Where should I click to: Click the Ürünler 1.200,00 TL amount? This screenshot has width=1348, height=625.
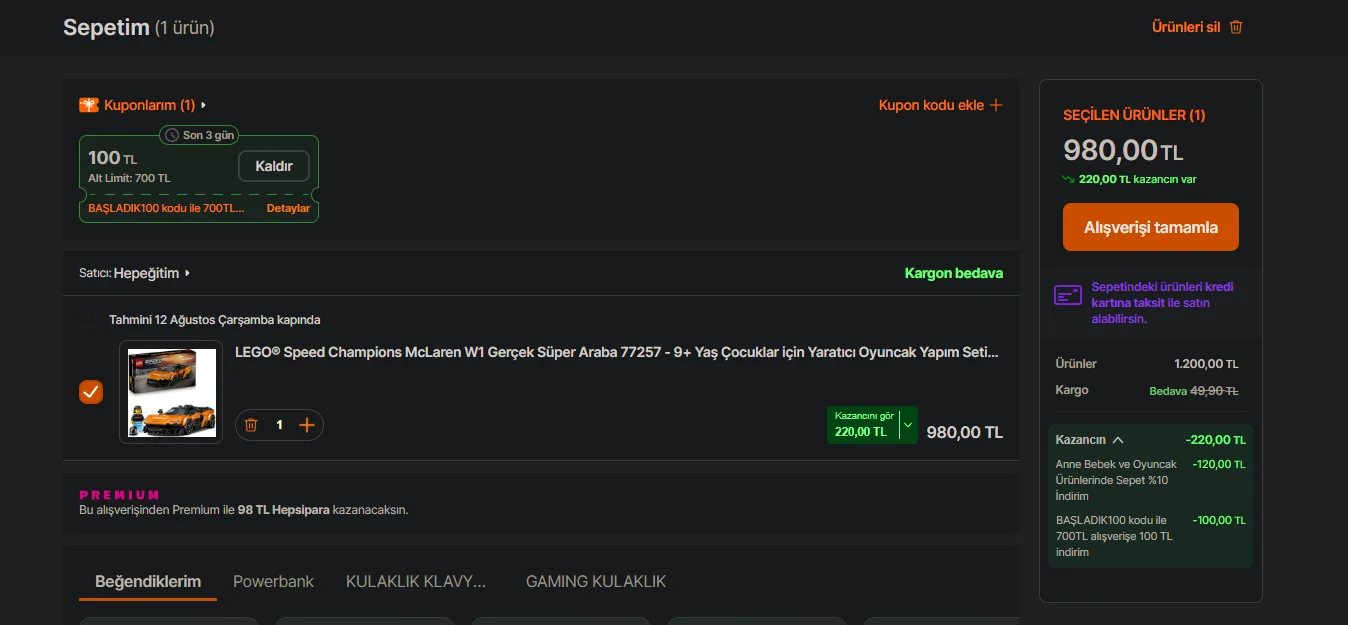click(x=1206, y=364)
